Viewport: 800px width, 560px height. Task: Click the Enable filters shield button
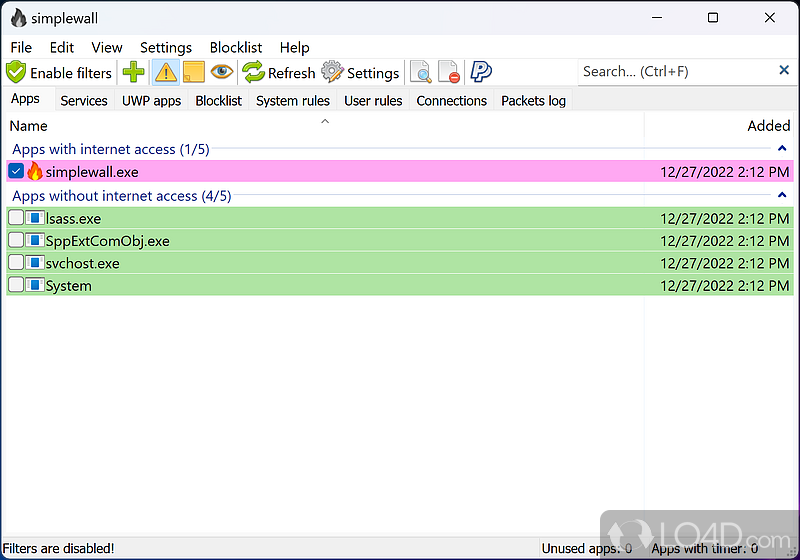59,72
